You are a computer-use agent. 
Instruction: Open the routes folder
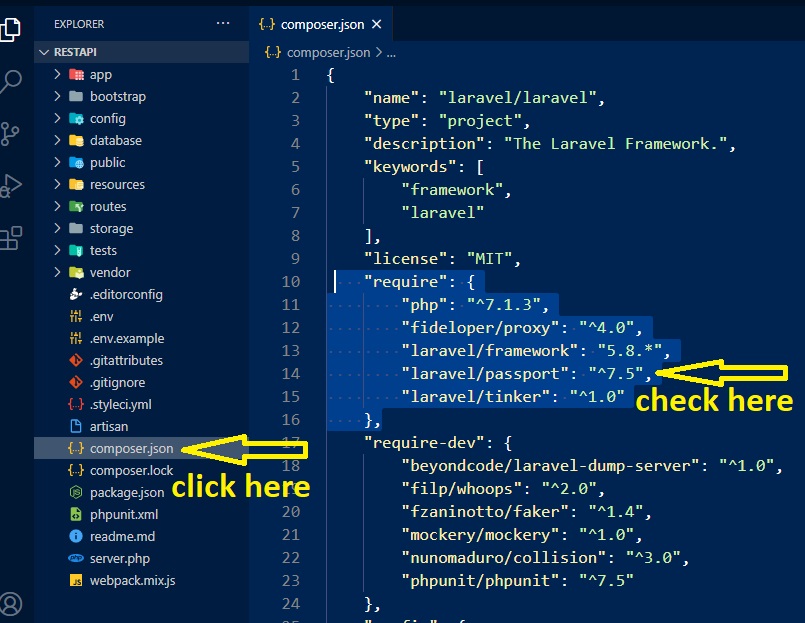[108, 207]
